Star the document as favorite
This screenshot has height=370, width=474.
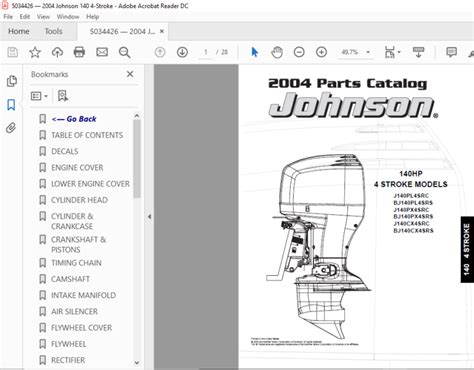pos(35,52)
